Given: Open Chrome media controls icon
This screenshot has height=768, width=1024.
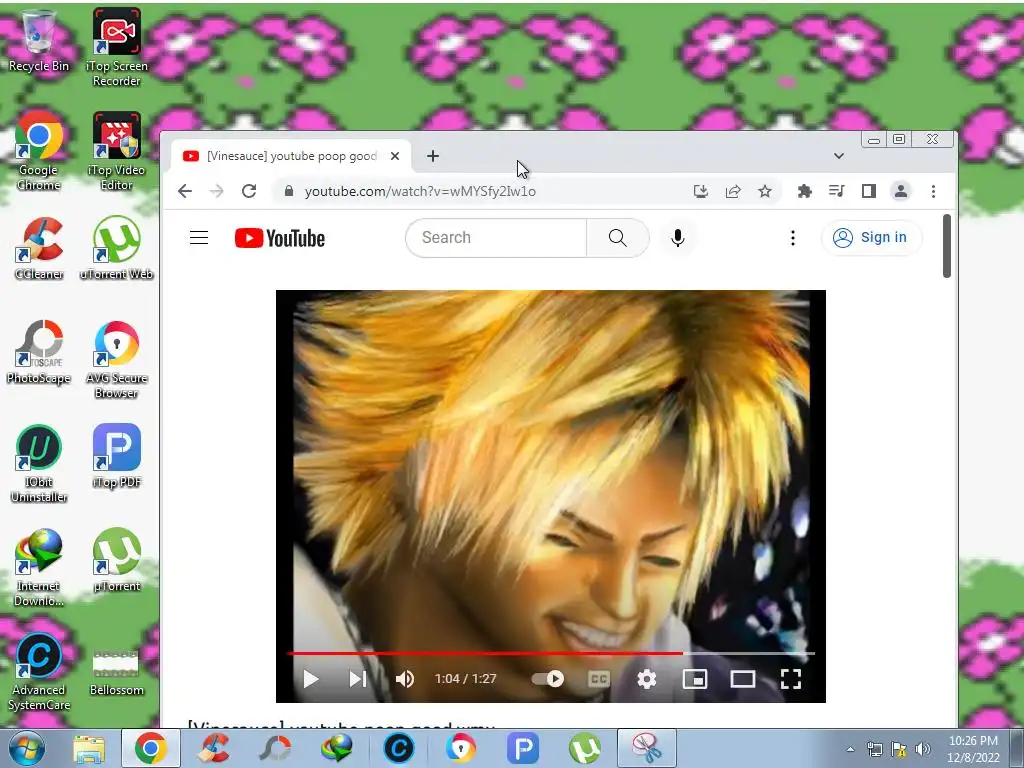Looking at the screenshot, I should pos(837,191).
